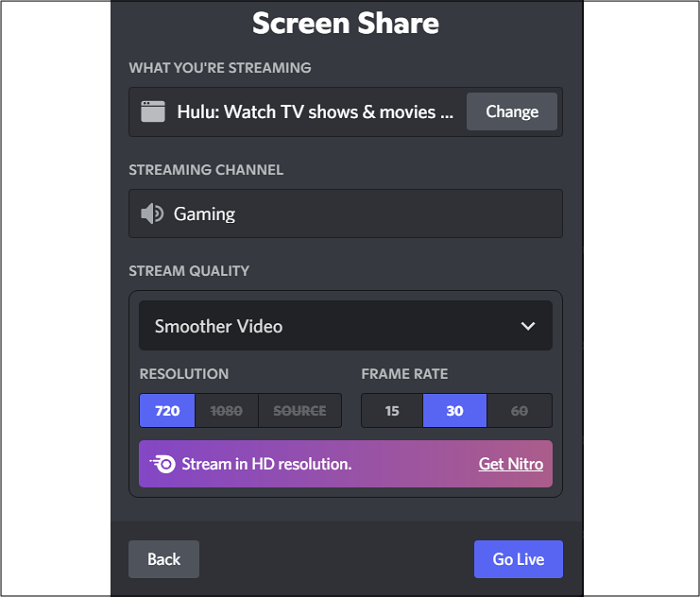Start streaming with Go Live button

point(518,559)
